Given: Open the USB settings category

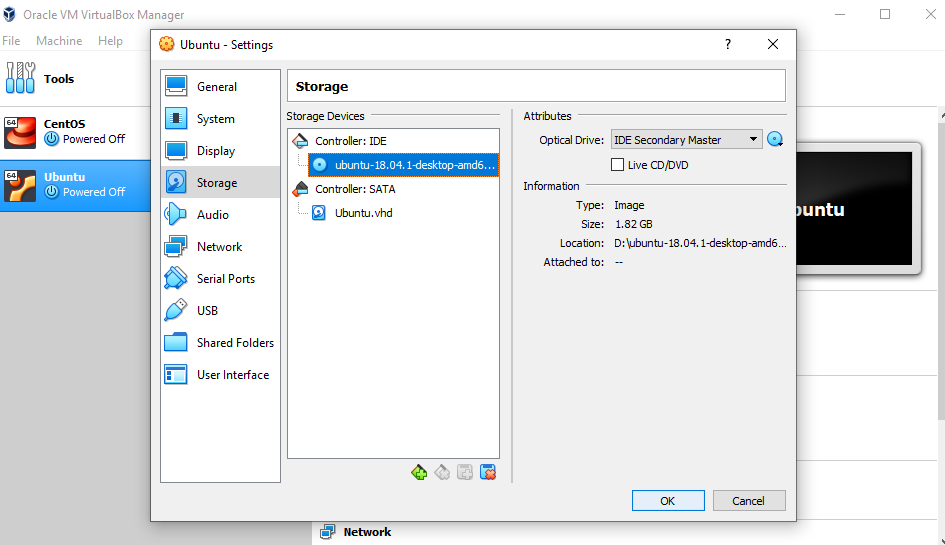Looking at the screenshot, I should [220, 310].
